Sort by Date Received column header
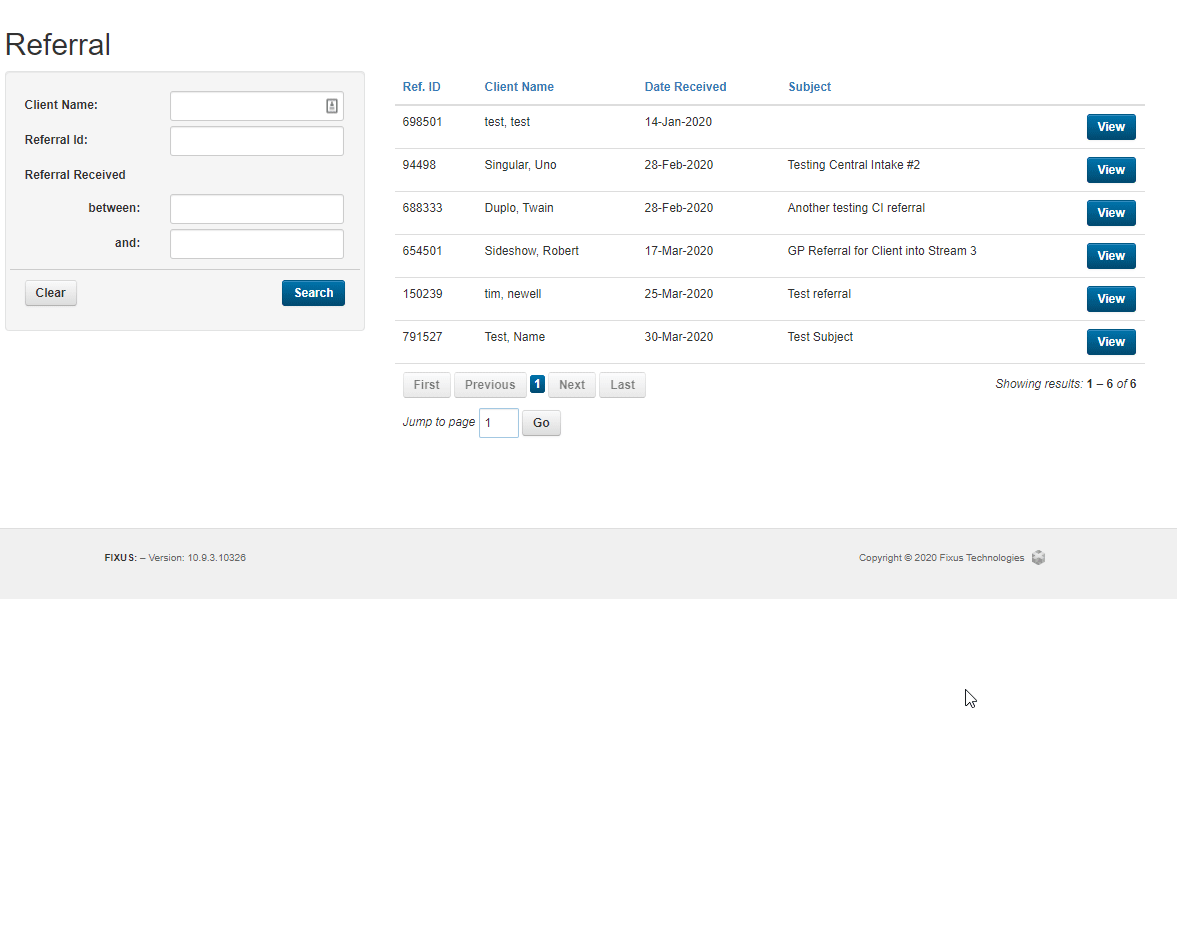 pyautogui.click(x=685, y=87)
